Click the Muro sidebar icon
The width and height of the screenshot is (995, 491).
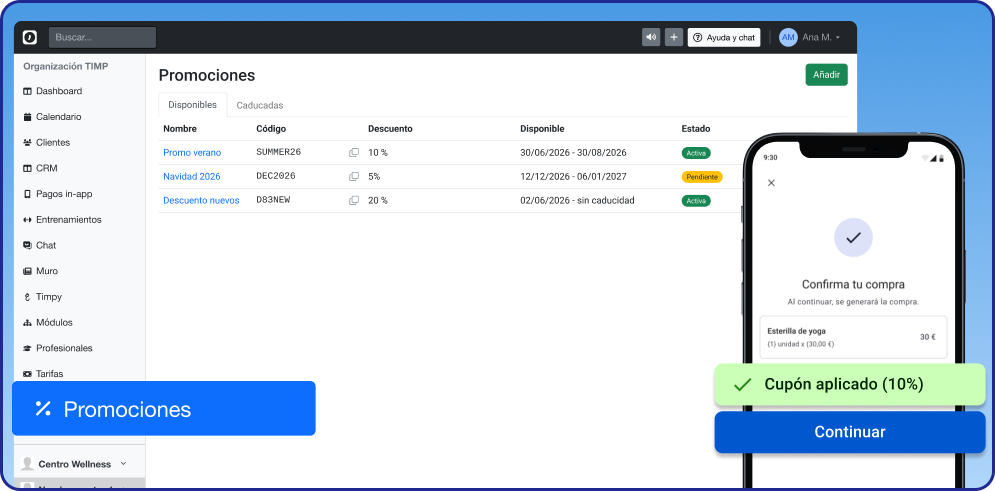[x=27, y=271]
